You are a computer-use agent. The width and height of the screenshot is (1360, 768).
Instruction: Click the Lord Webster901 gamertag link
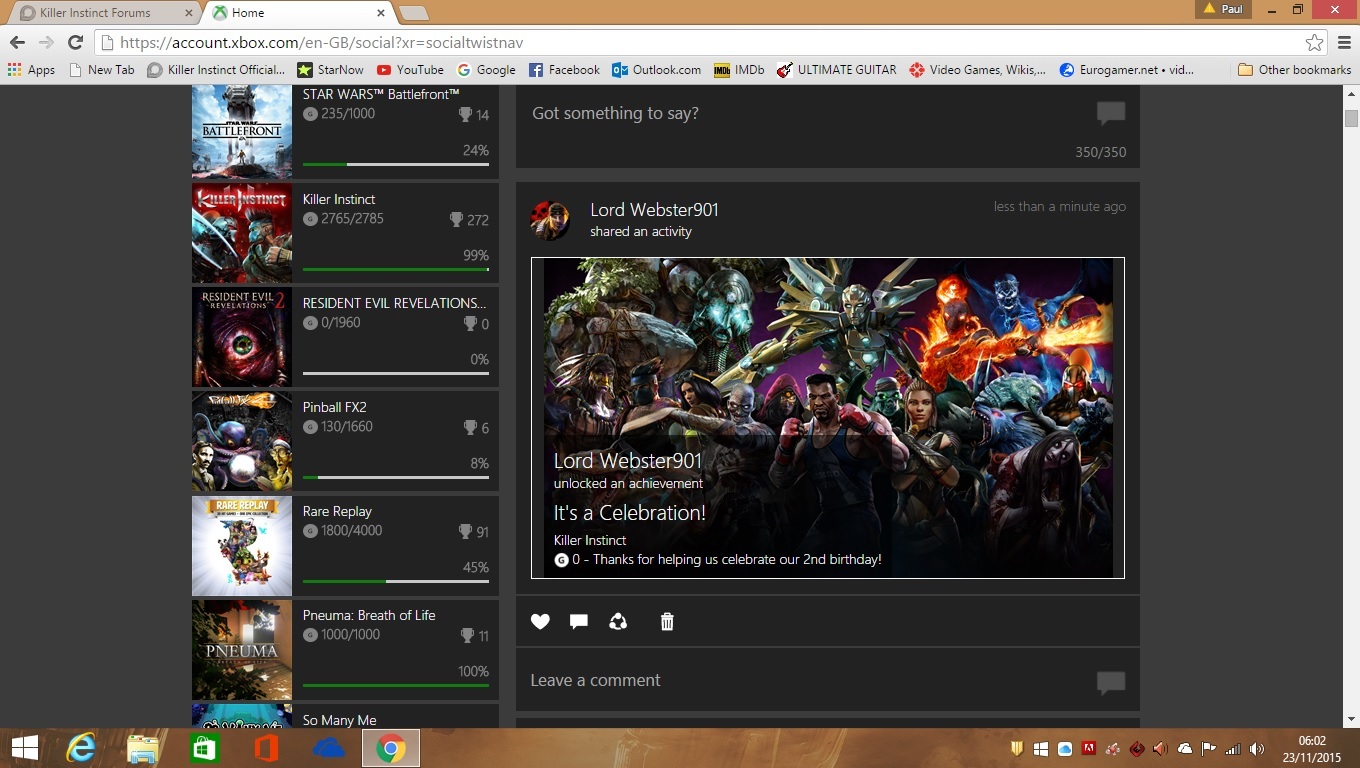(x=654, y=210)
